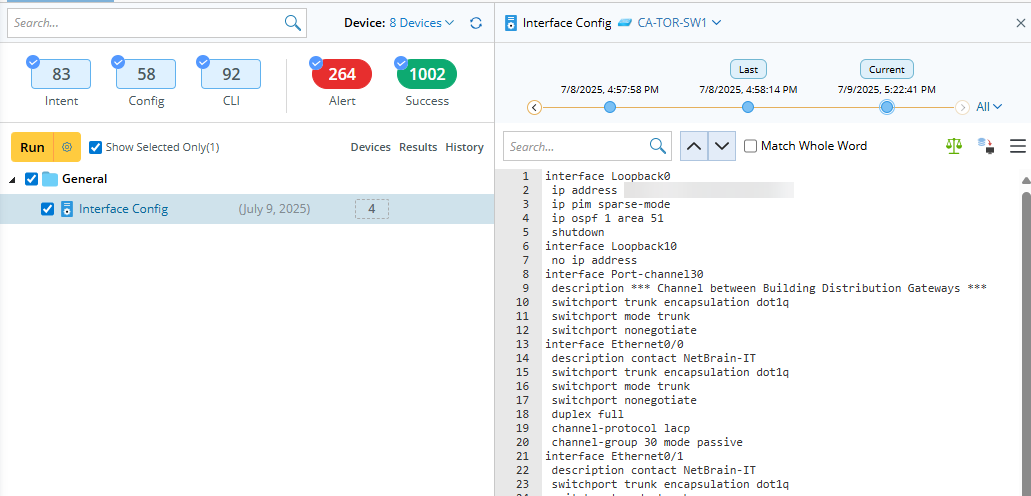This screenshot has height=496, width=1031.
Task: Toggle the Success filter checkmark badge
Action: click(401, 63)
